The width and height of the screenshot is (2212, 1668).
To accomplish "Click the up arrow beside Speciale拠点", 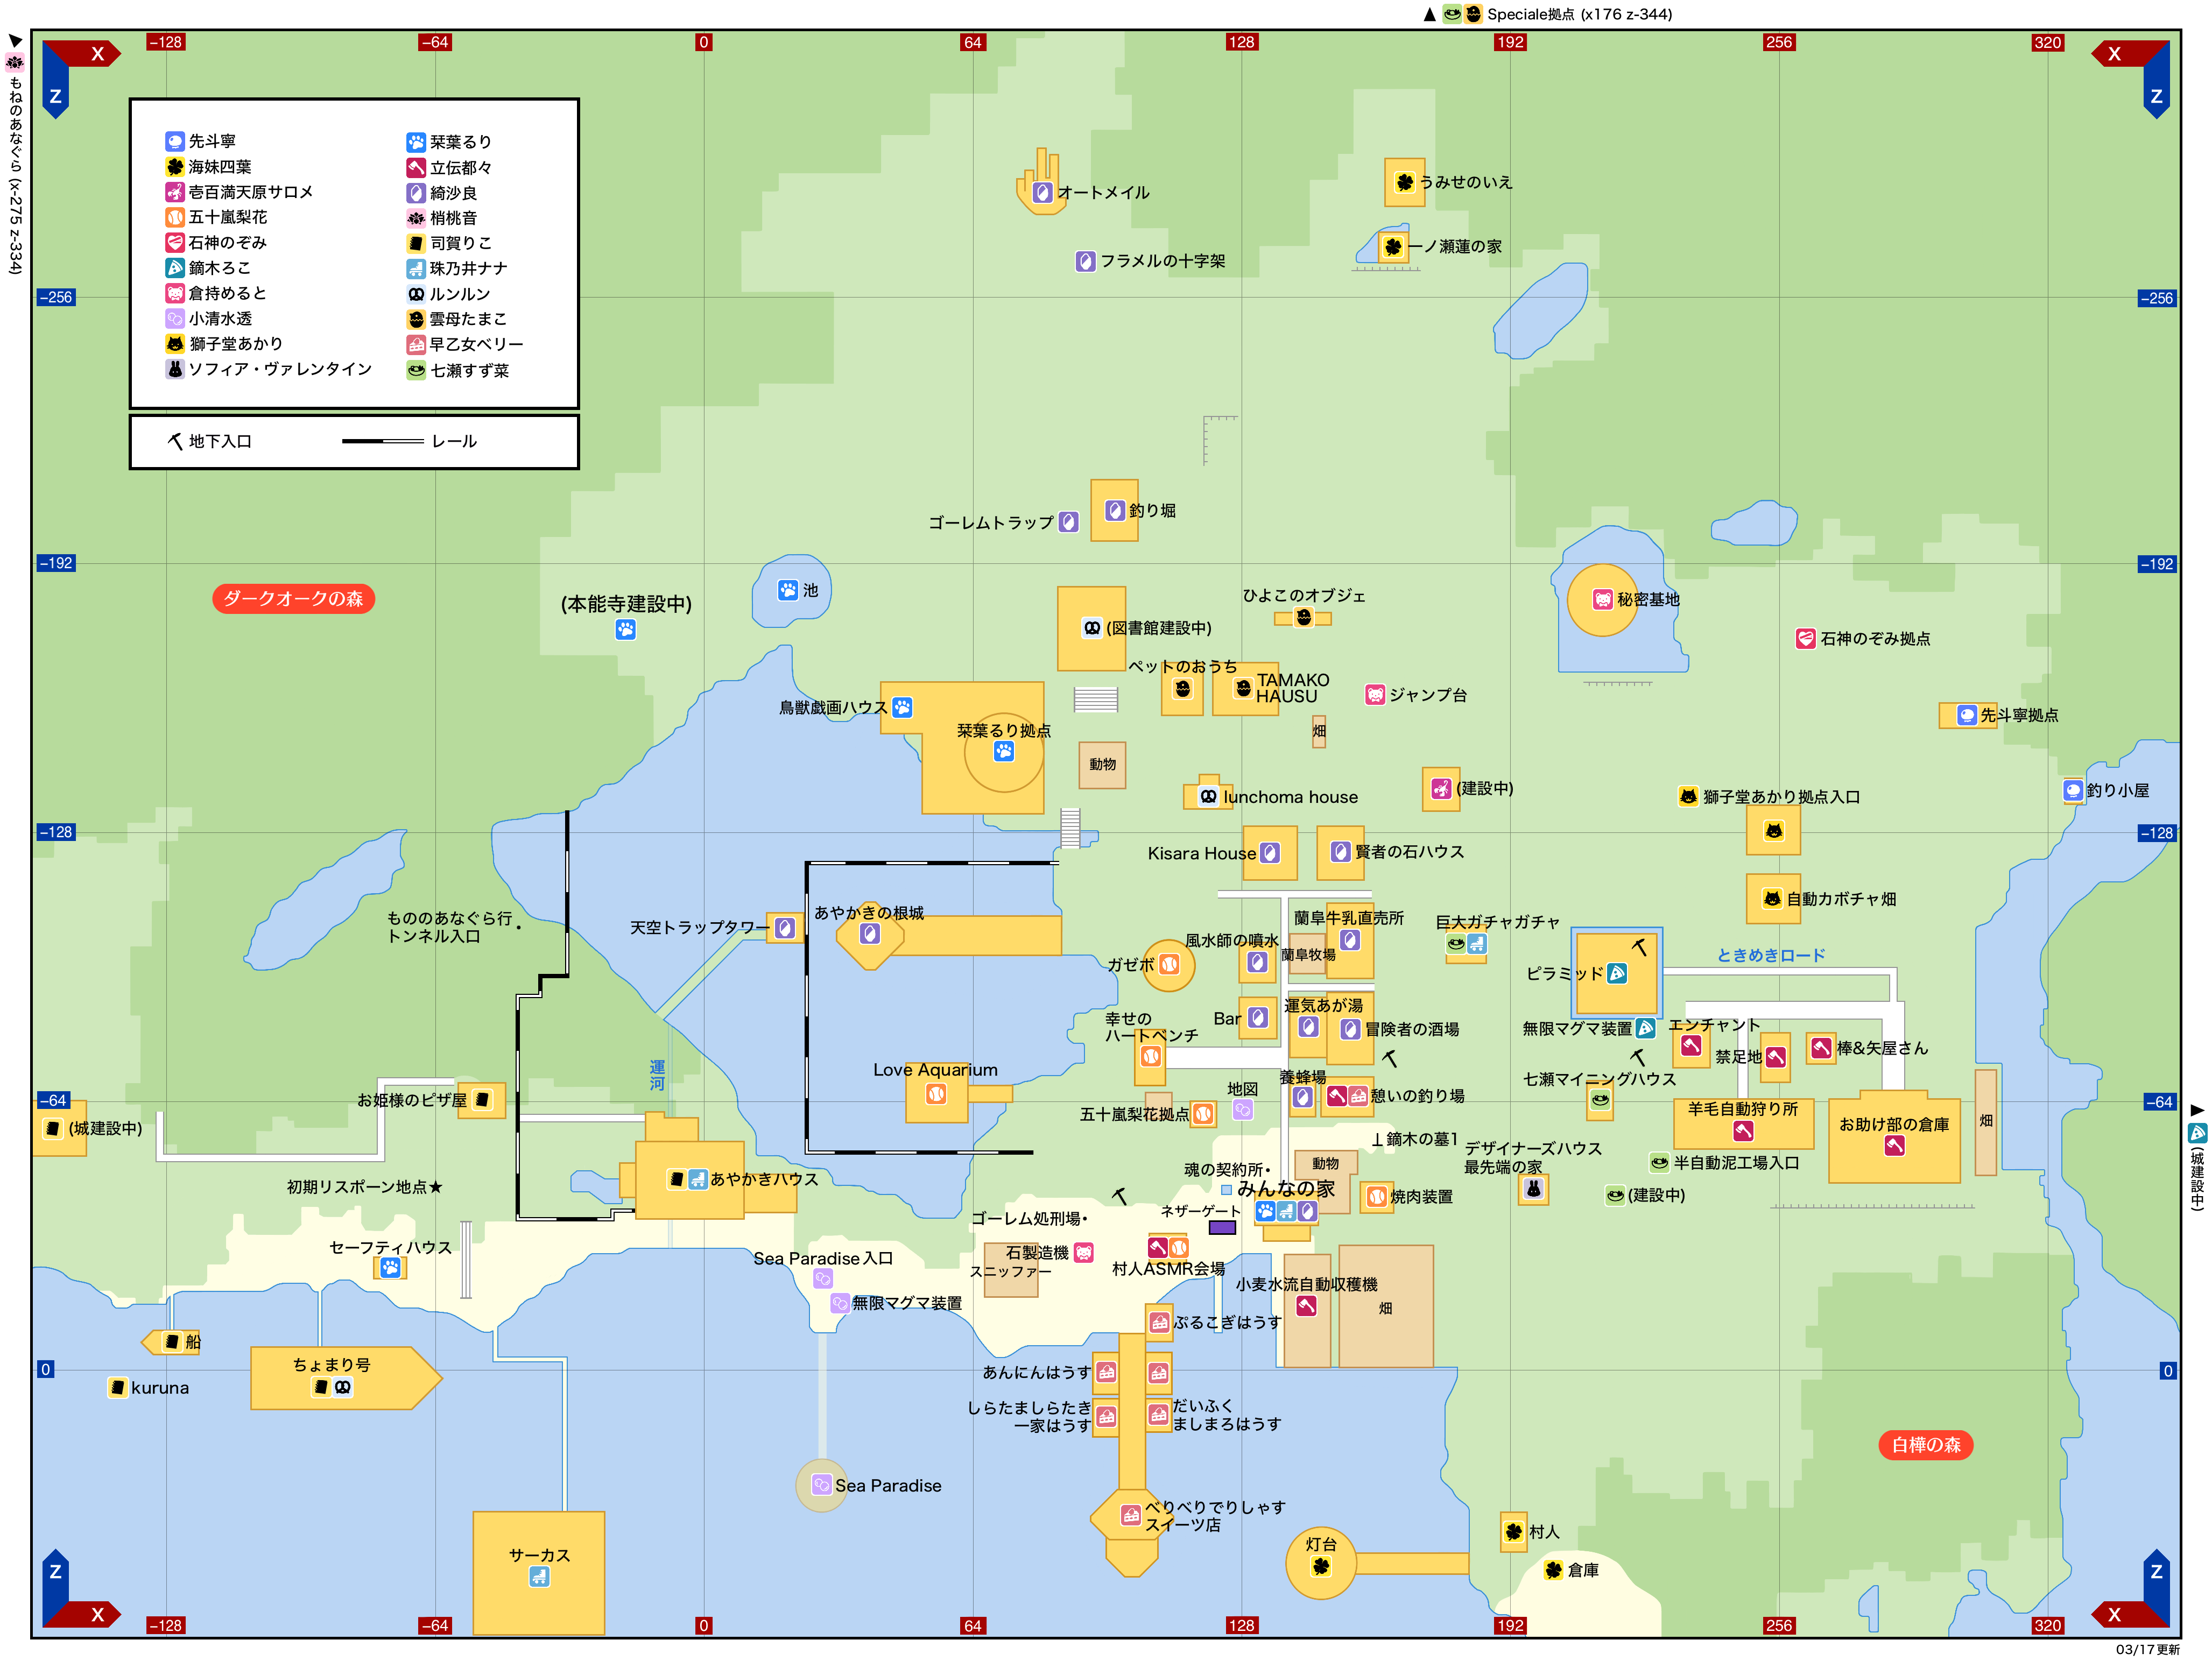I will 1429,14.
